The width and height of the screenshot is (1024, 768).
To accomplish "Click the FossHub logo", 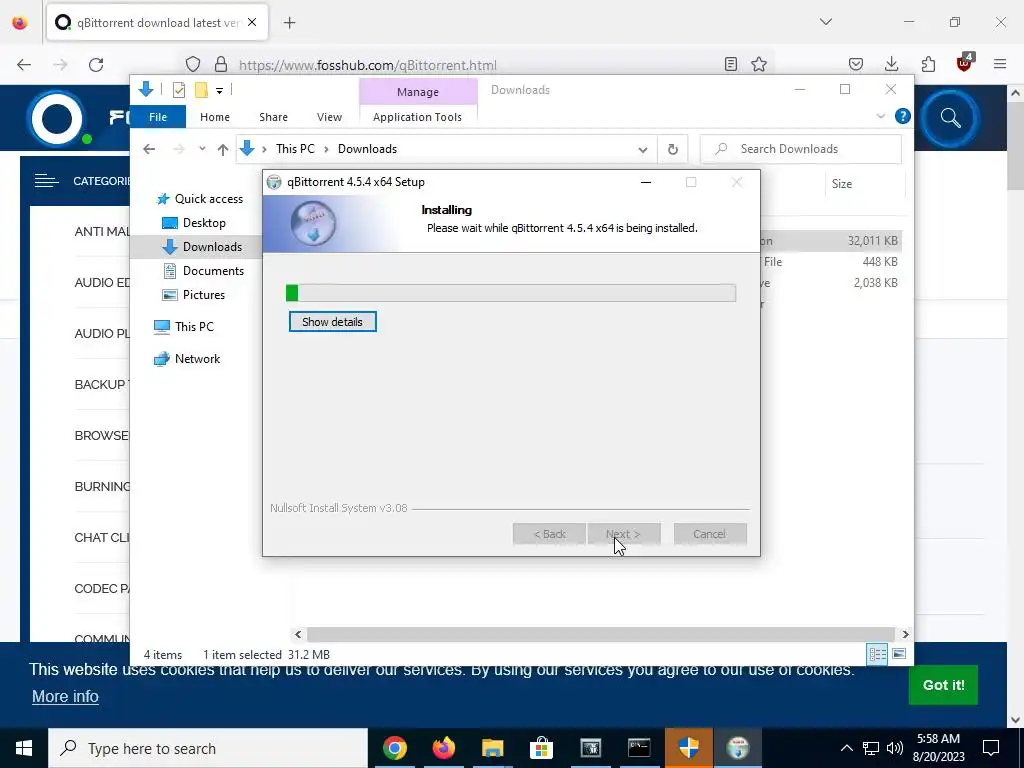I will tap(57, 119).
